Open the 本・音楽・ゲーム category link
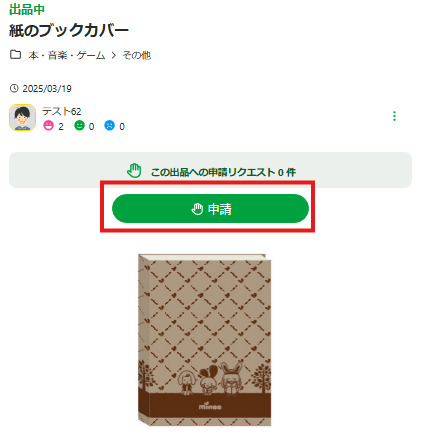Viewport: 423px width, 434px height. pos(67,55)
